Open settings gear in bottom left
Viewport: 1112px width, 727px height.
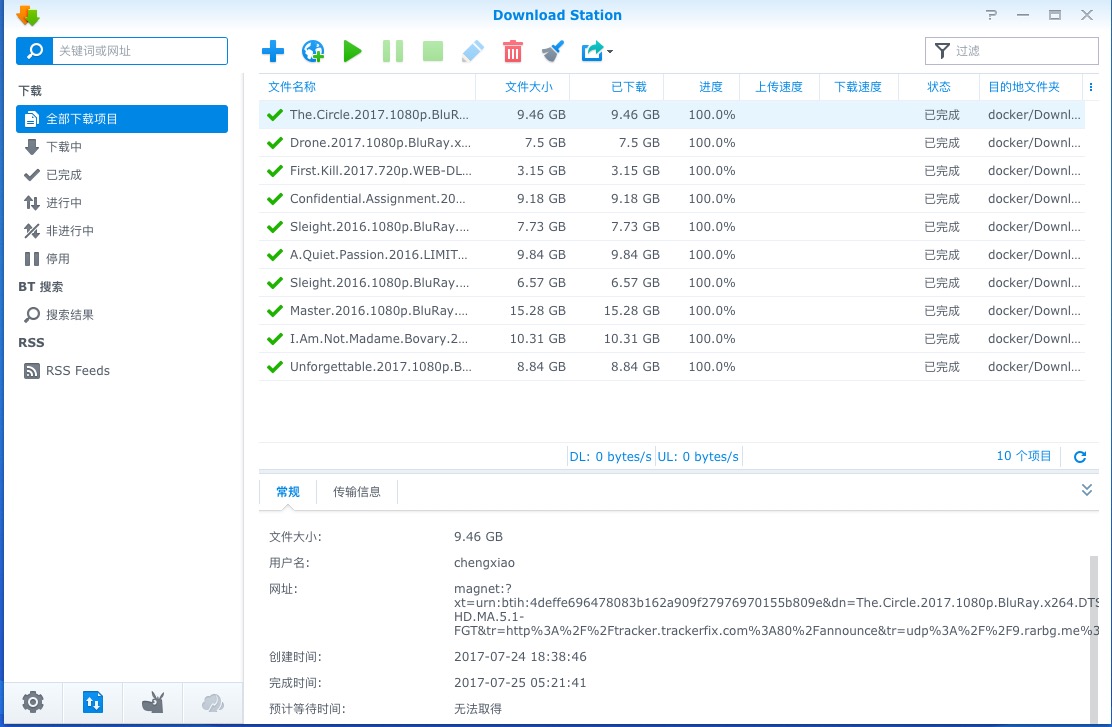(x=33, y=703)
